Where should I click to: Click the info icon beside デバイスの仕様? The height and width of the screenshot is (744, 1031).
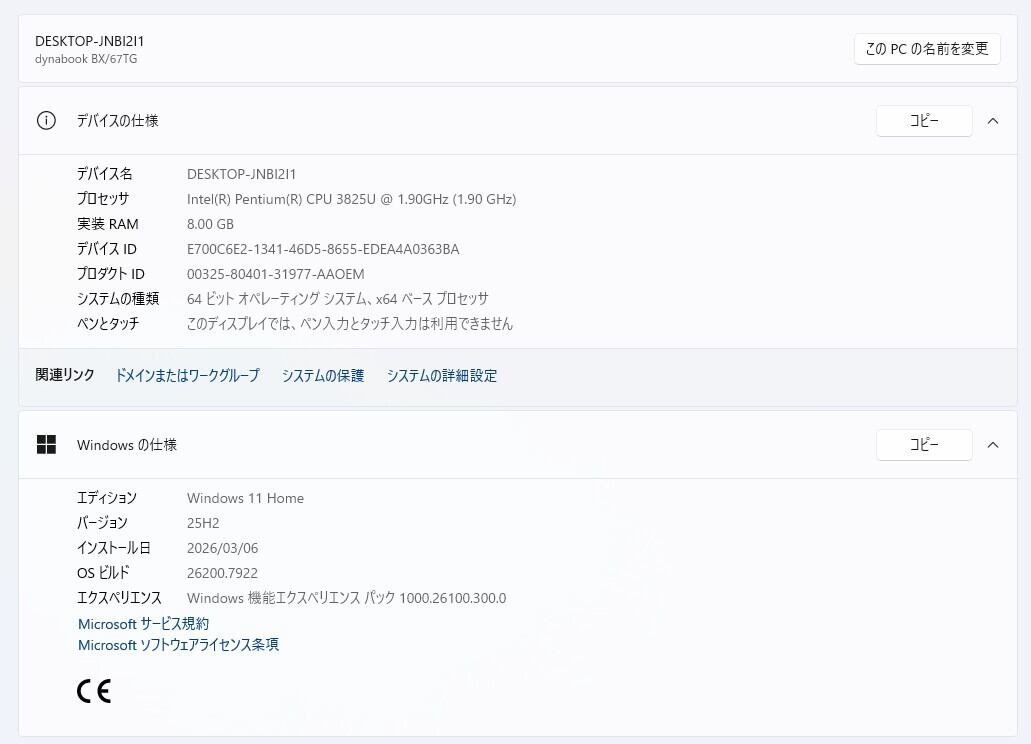(46, 121)
